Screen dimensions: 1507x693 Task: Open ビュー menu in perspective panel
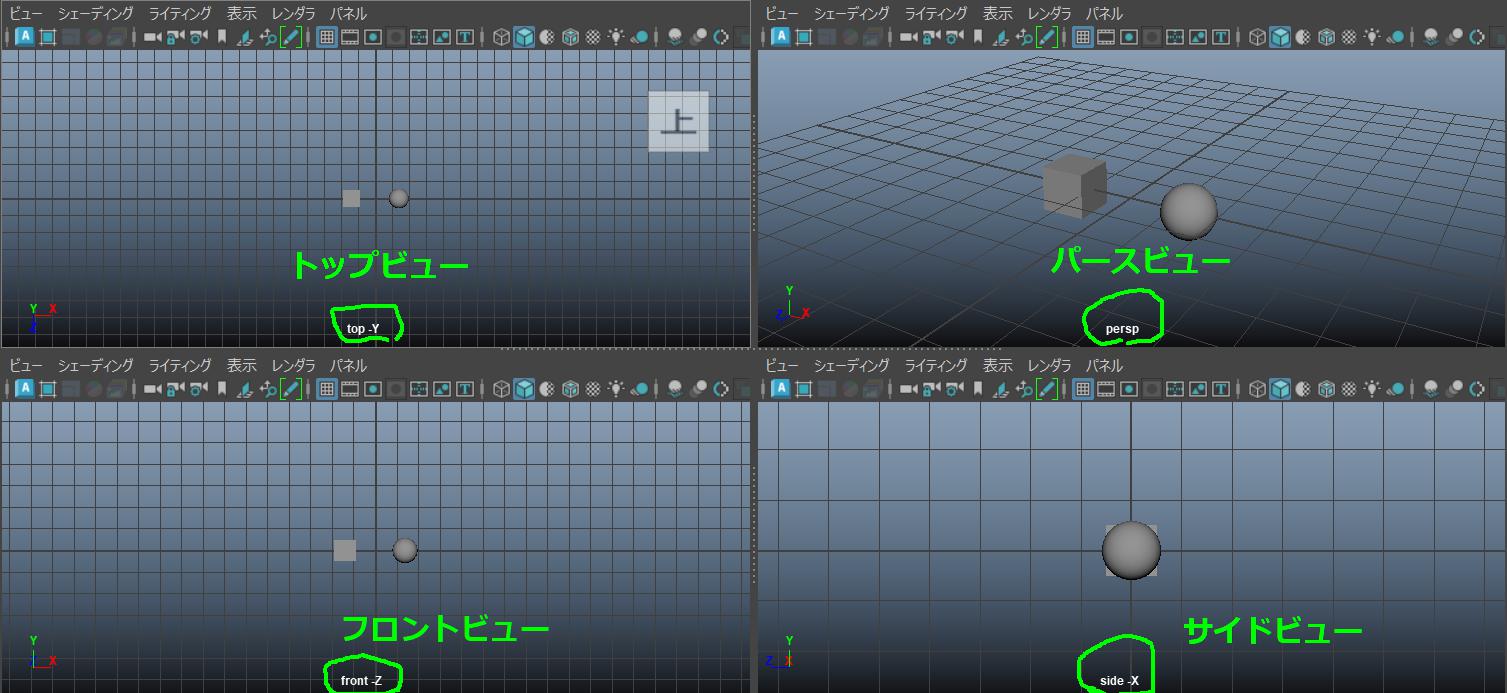[x=782, y=13]
